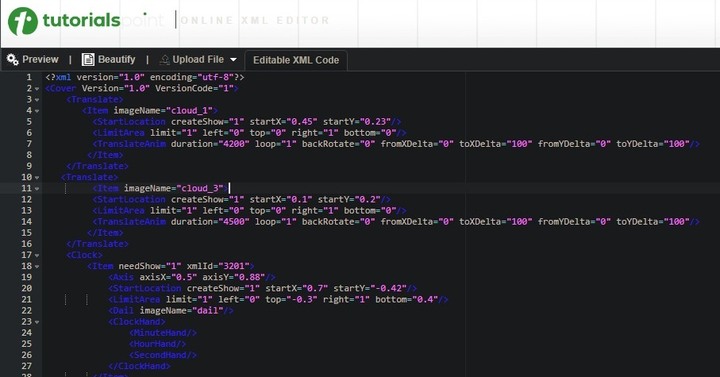This screenshot has height=377, width=720.
Task: Click the Beautify document icon
Action: [x=88, y=59]
